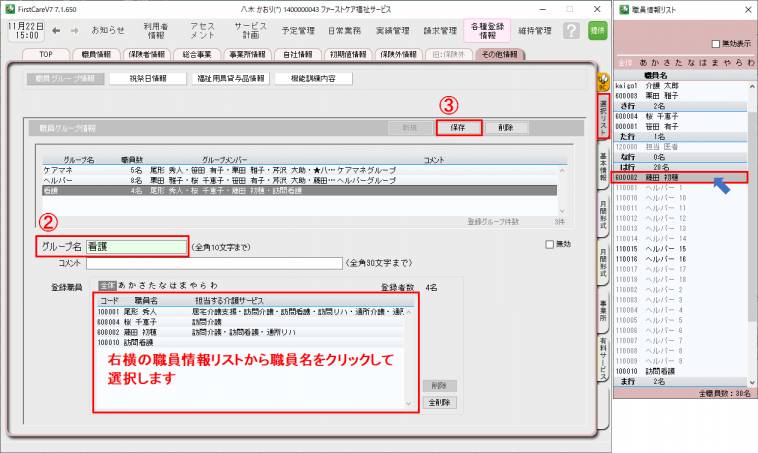758x453 pixels.
Task: Click the 保存 save button
Action: tap(458, 128)
